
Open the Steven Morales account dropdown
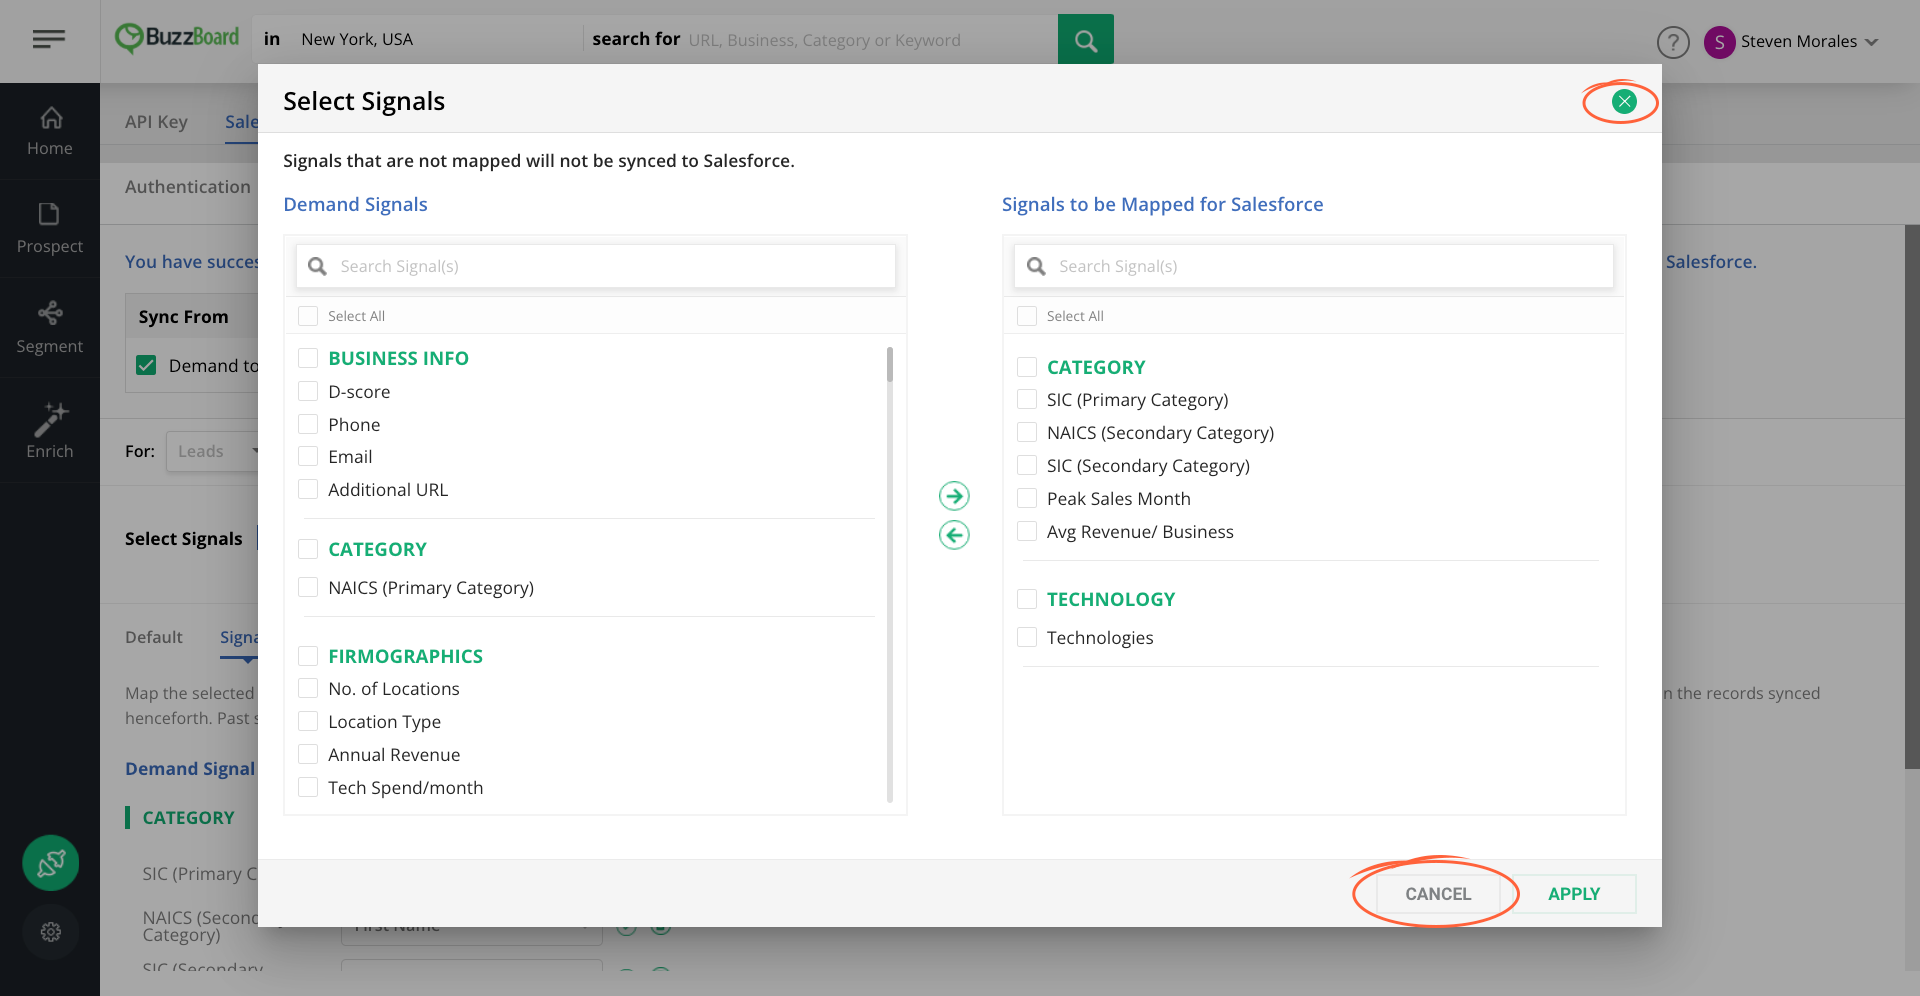[1871, 42]
